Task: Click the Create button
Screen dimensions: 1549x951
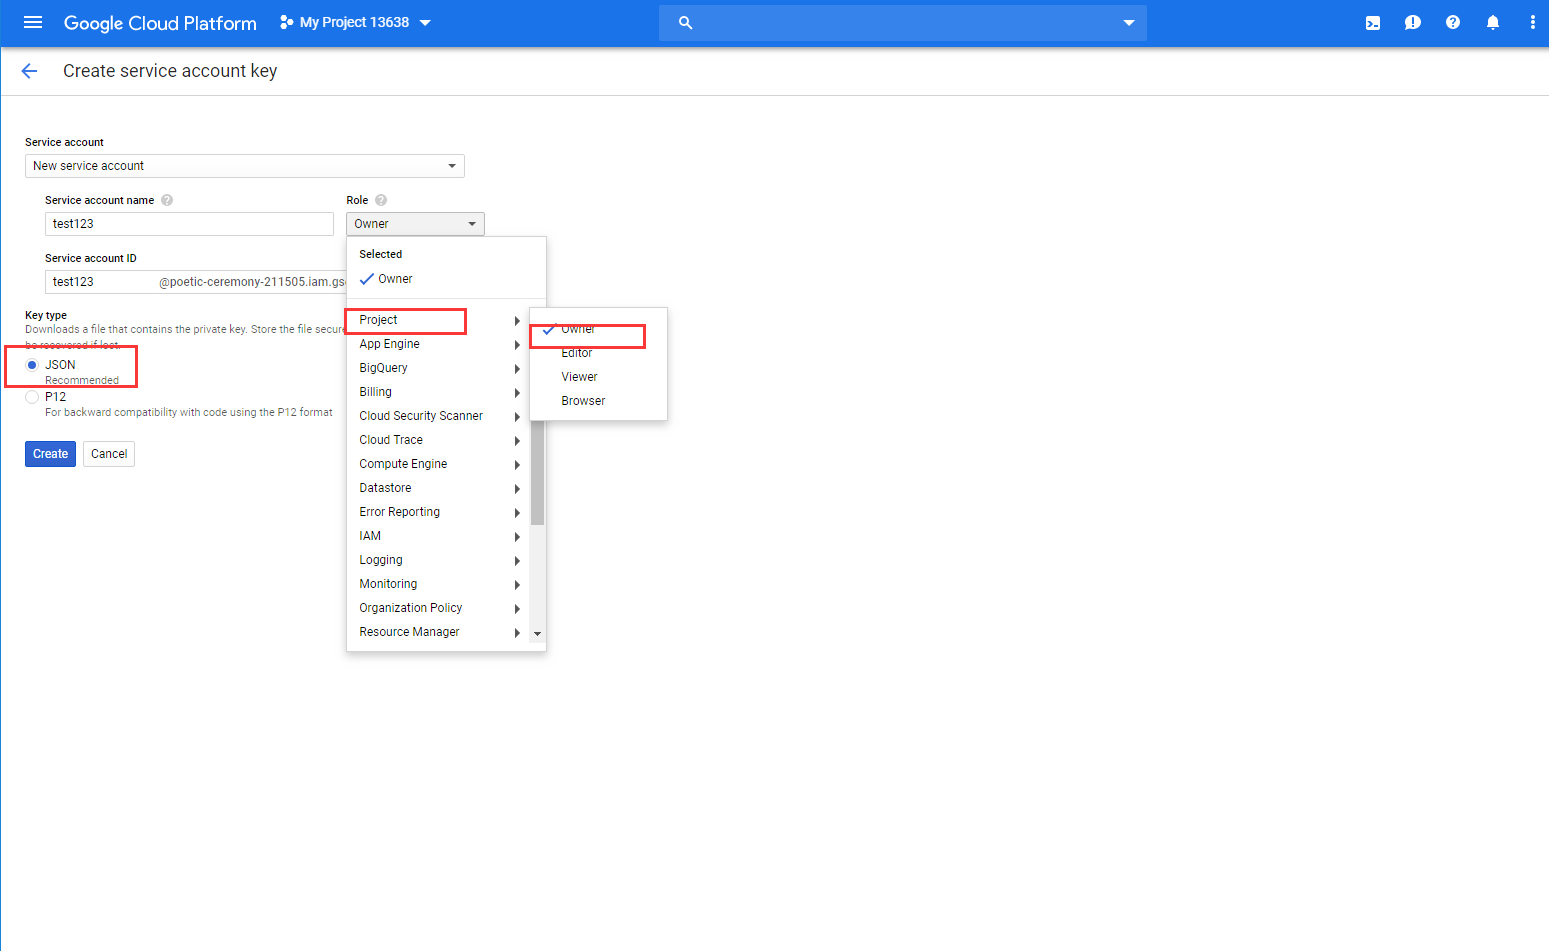Action: coord(50,454)
